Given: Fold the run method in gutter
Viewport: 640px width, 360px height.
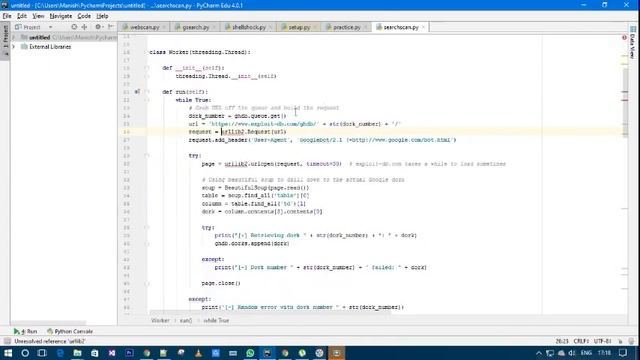Looking at the screenshot, I should (x=147, y=92).
